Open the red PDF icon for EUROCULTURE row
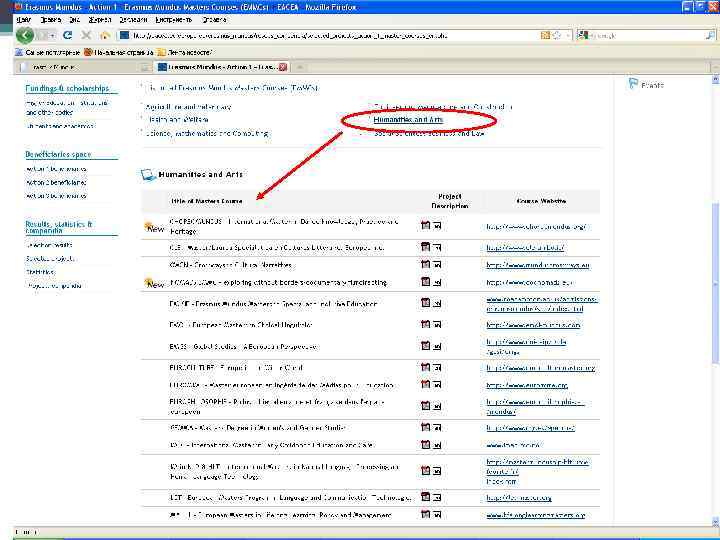 click(x=425, y=367)
